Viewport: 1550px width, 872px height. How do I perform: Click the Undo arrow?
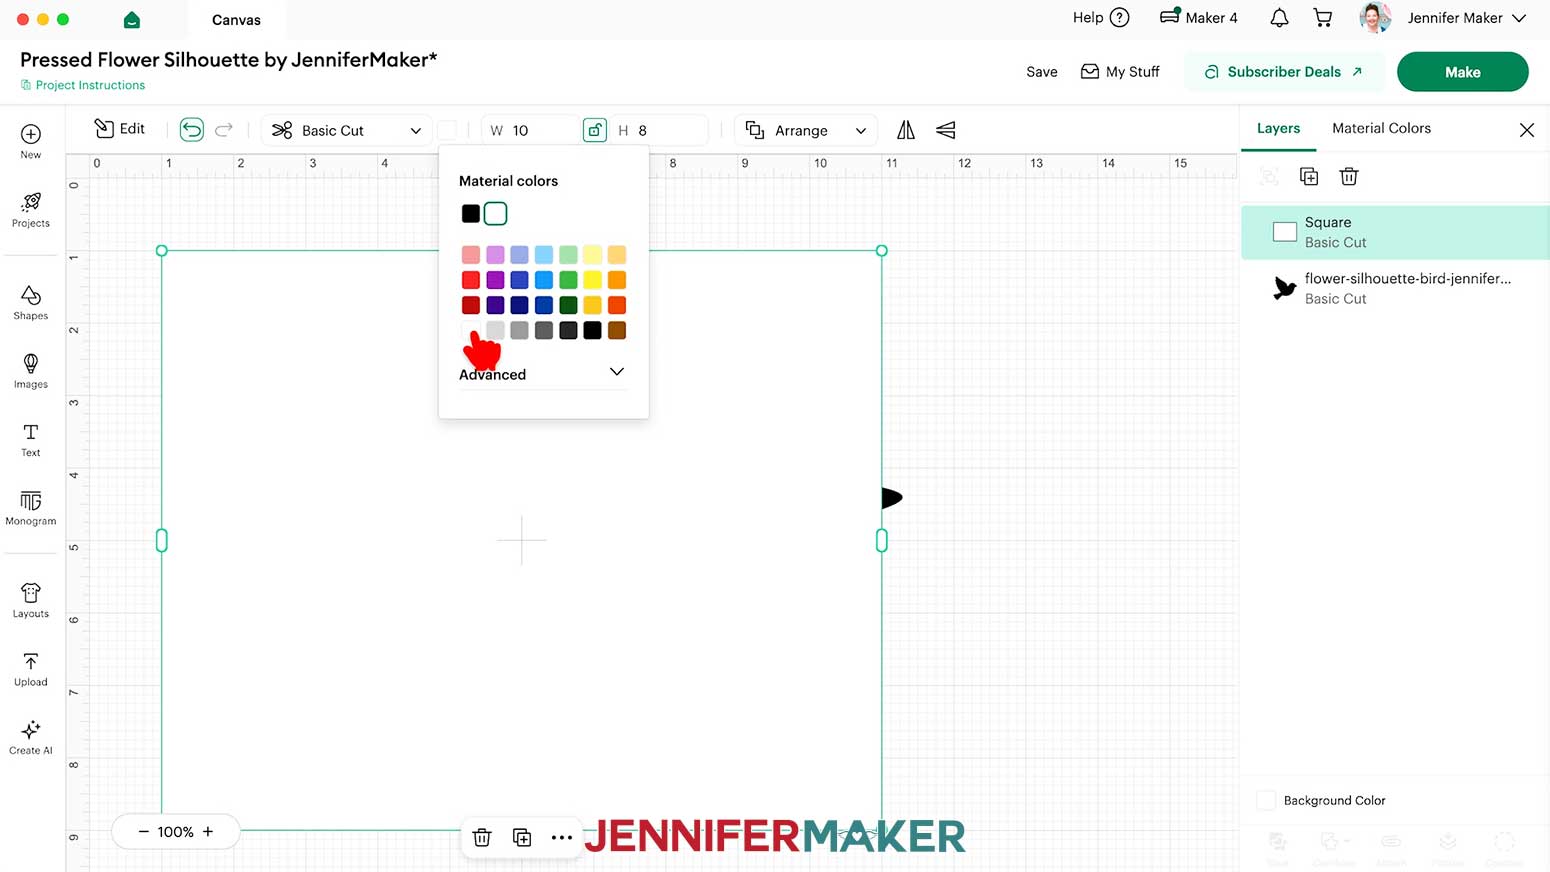click(191, 130)
